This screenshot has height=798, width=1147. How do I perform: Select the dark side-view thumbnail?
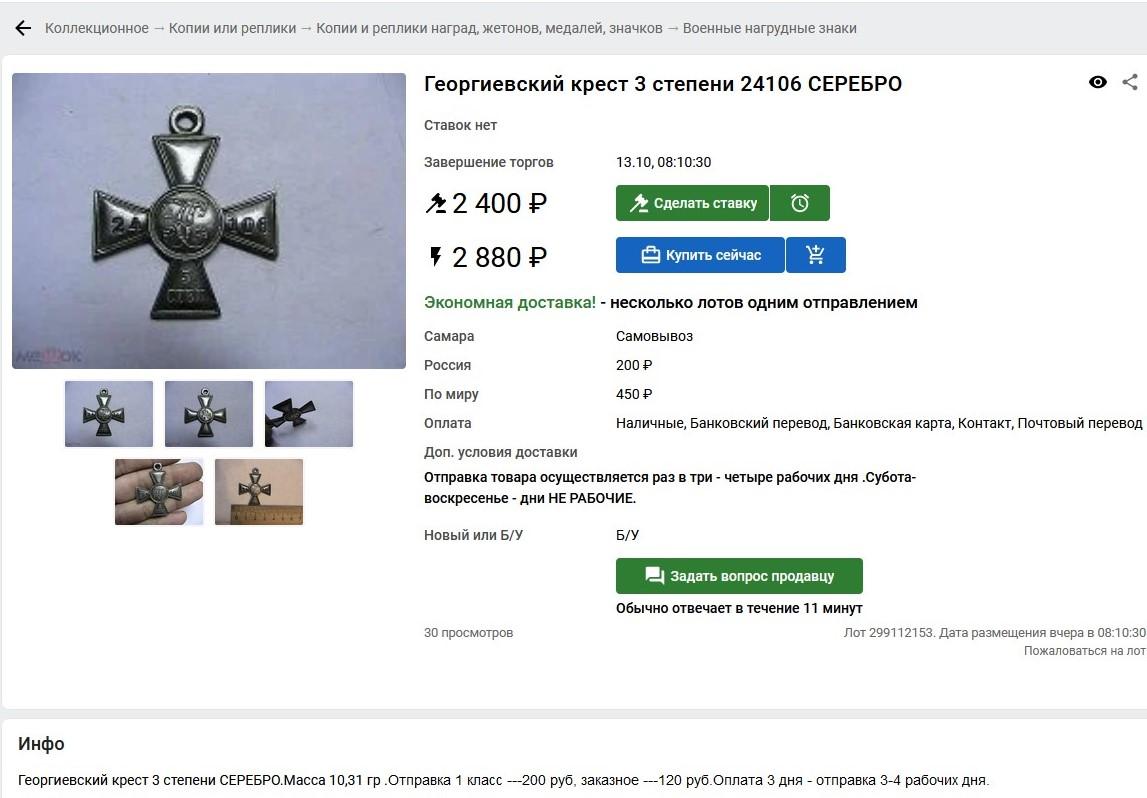tap(309, 413)
